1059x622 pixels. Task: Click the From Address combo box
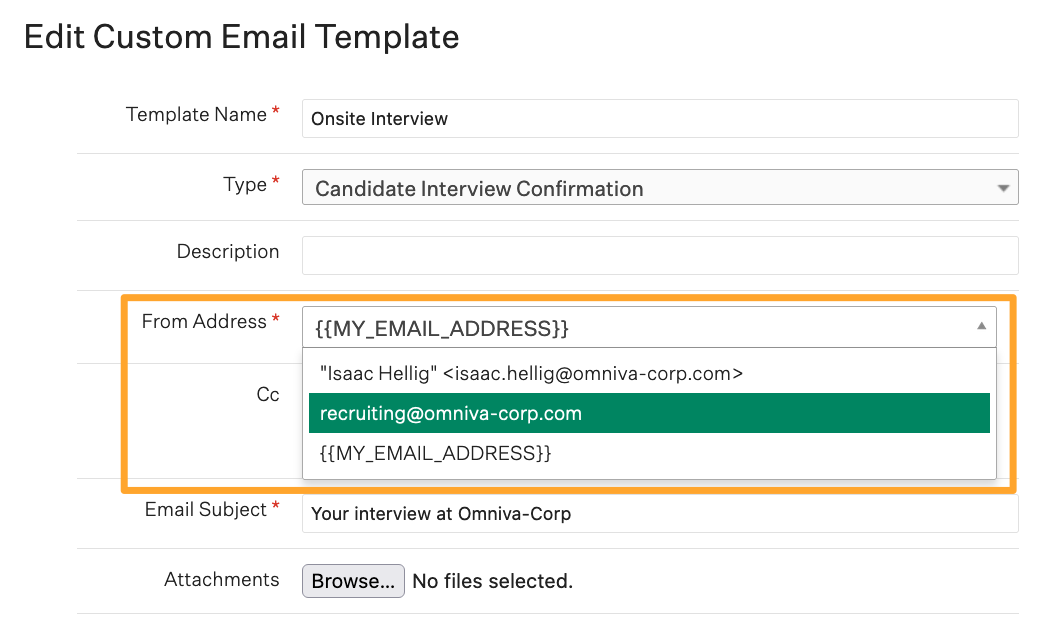[x=650, y=327]
